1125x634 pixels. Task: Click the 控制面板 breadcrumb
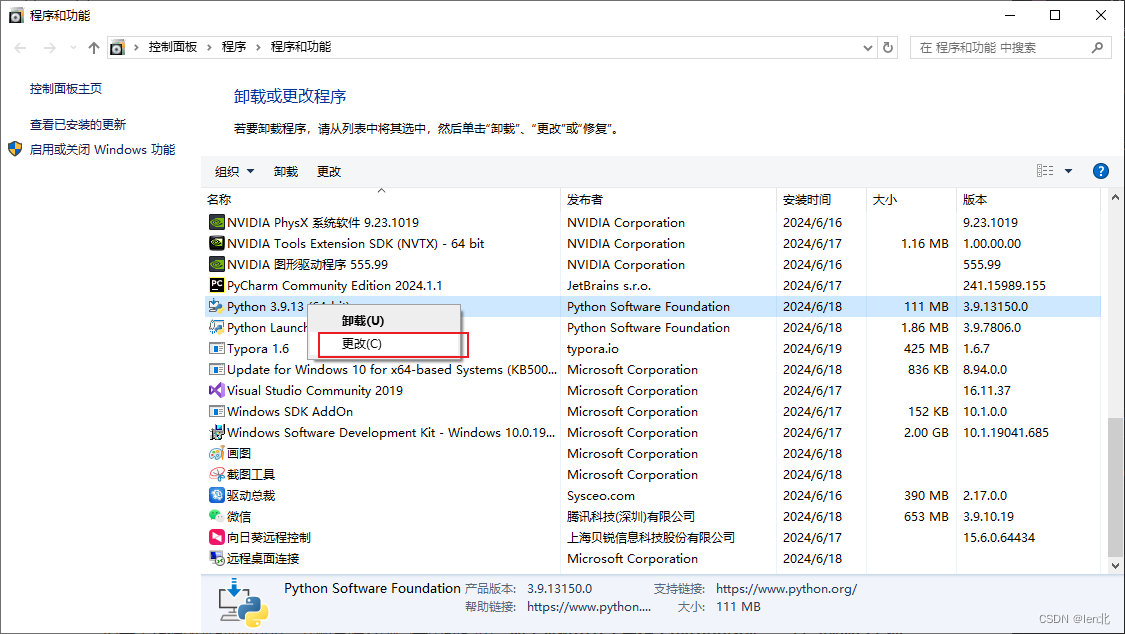coord(173,47)
